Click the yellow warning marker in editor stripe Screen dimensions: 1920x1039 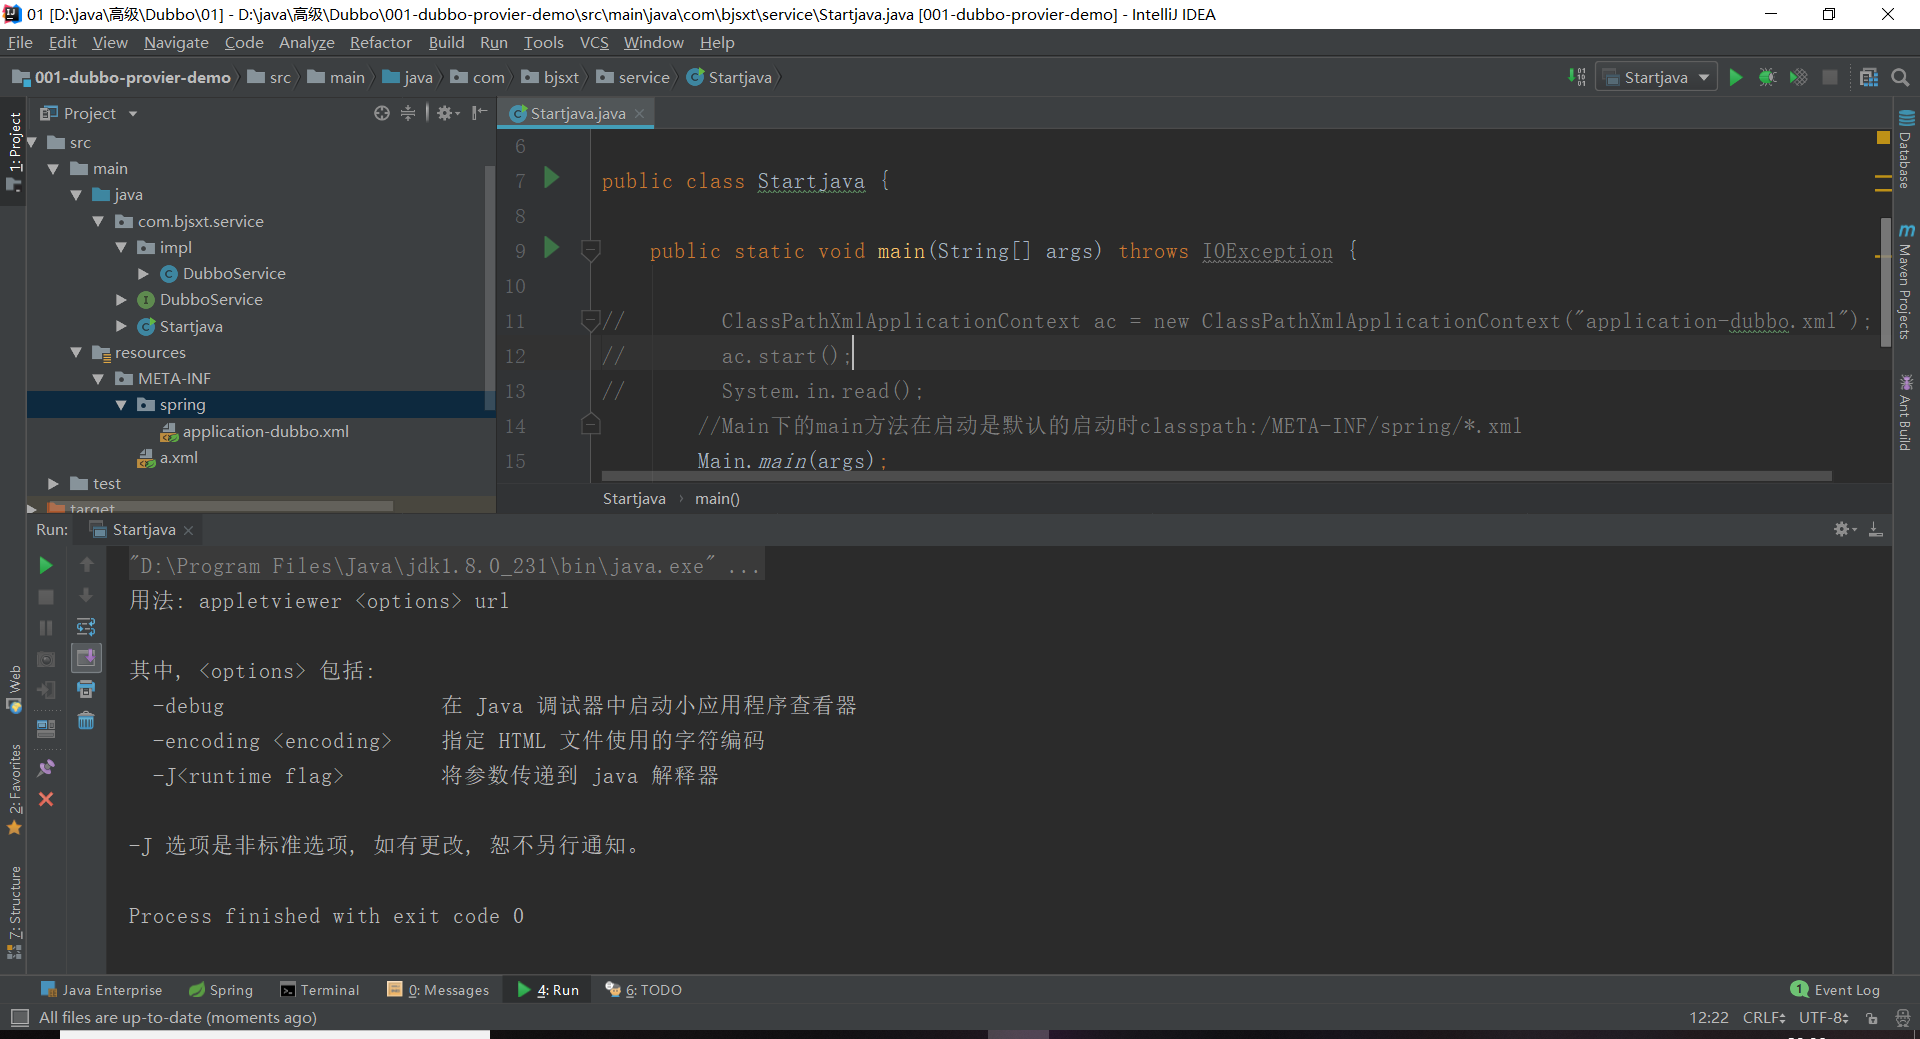pos(1883,138)
